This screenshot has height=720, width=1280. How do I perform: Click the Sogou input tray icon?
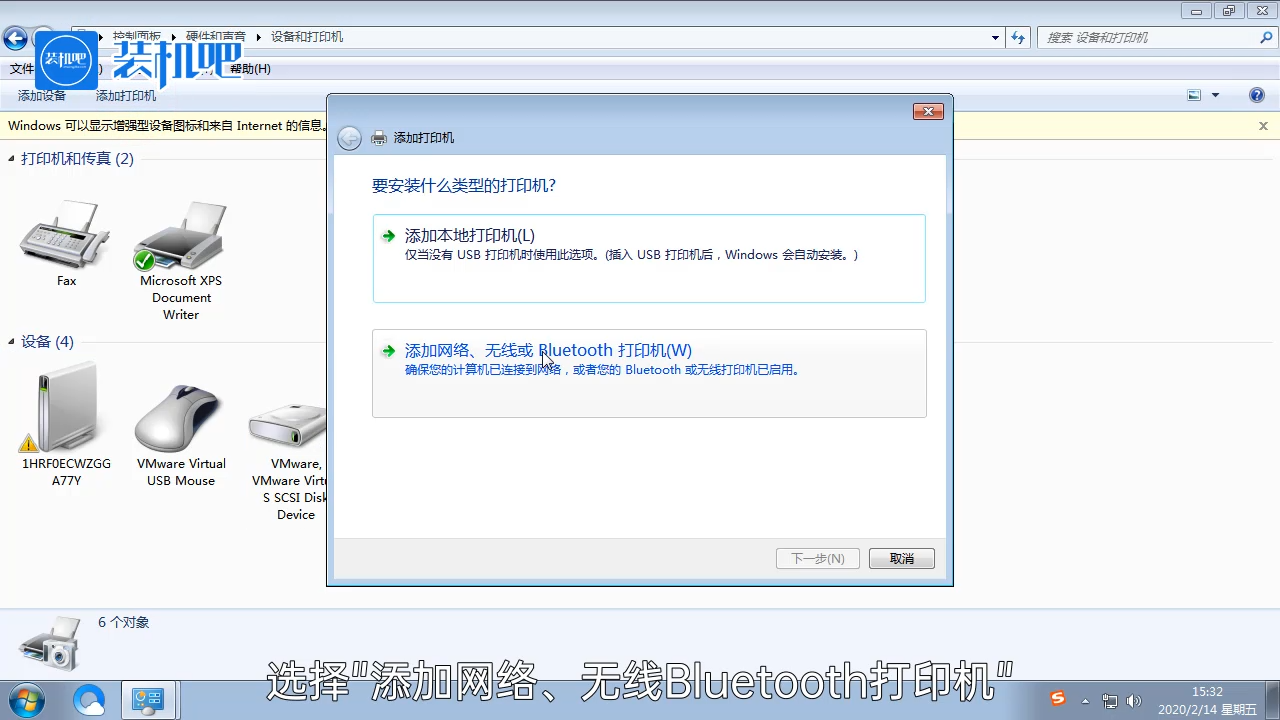[1057, 699]
